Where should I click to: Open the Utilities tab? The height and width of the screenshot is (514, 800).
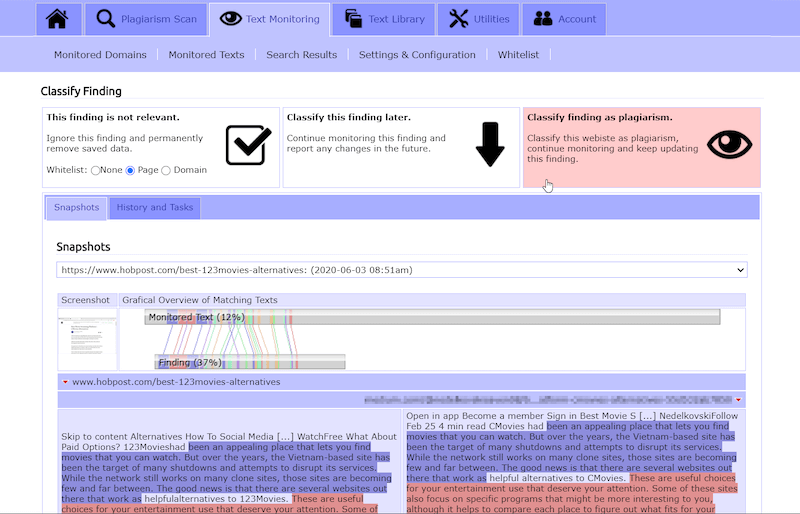(479, 19)
